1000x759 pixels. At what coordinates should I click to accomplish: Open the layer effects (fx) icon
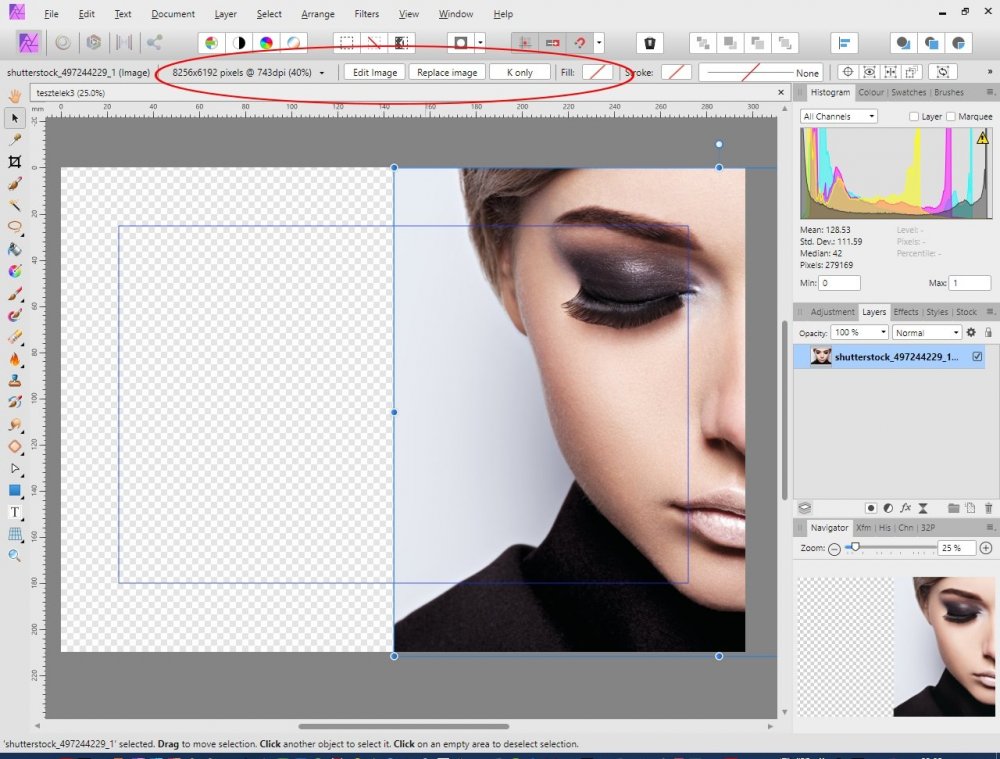pos(905,508)
